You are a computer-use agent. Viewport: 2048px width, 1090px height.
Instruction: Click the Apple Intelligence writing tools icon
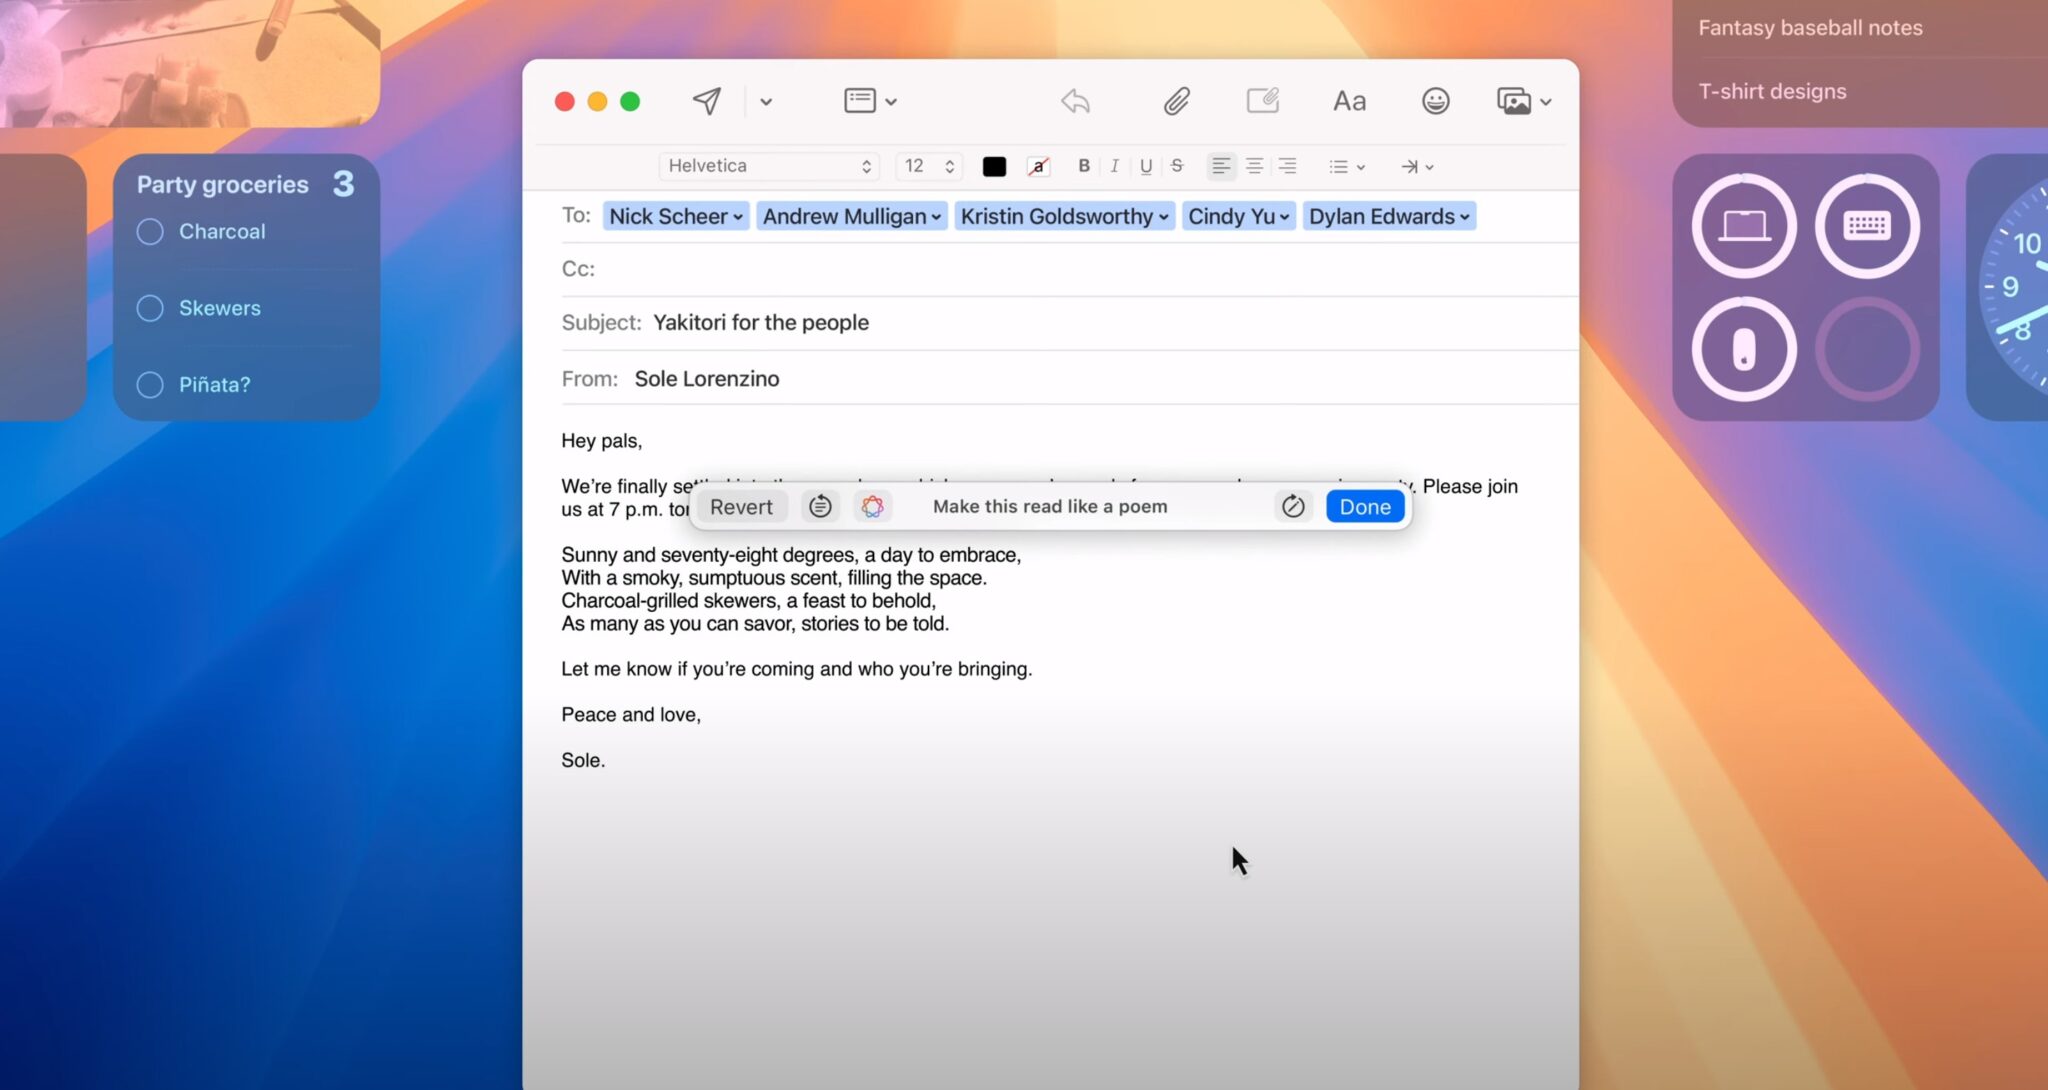click(x=872, y=507)
